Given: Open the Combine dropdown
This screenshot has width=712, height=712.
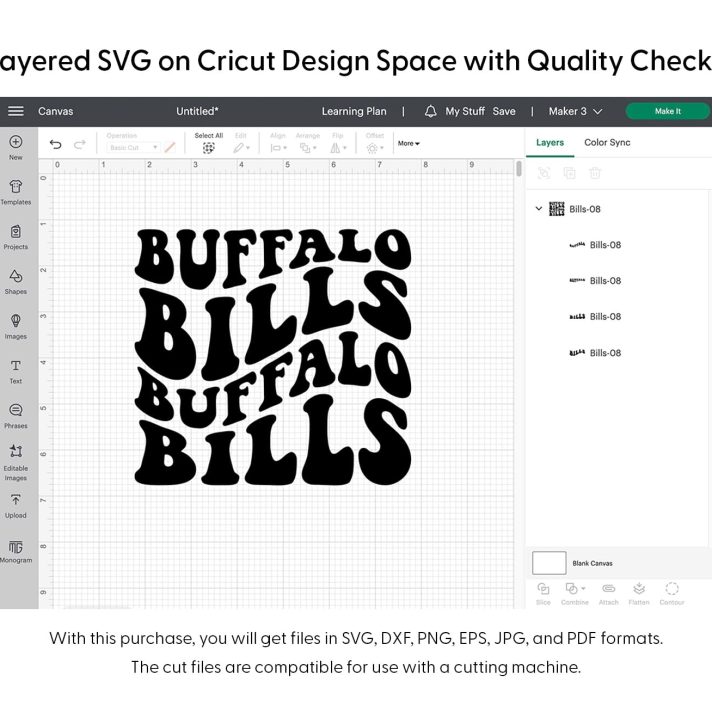Looking at the screenshot, I should click(575, 593).
